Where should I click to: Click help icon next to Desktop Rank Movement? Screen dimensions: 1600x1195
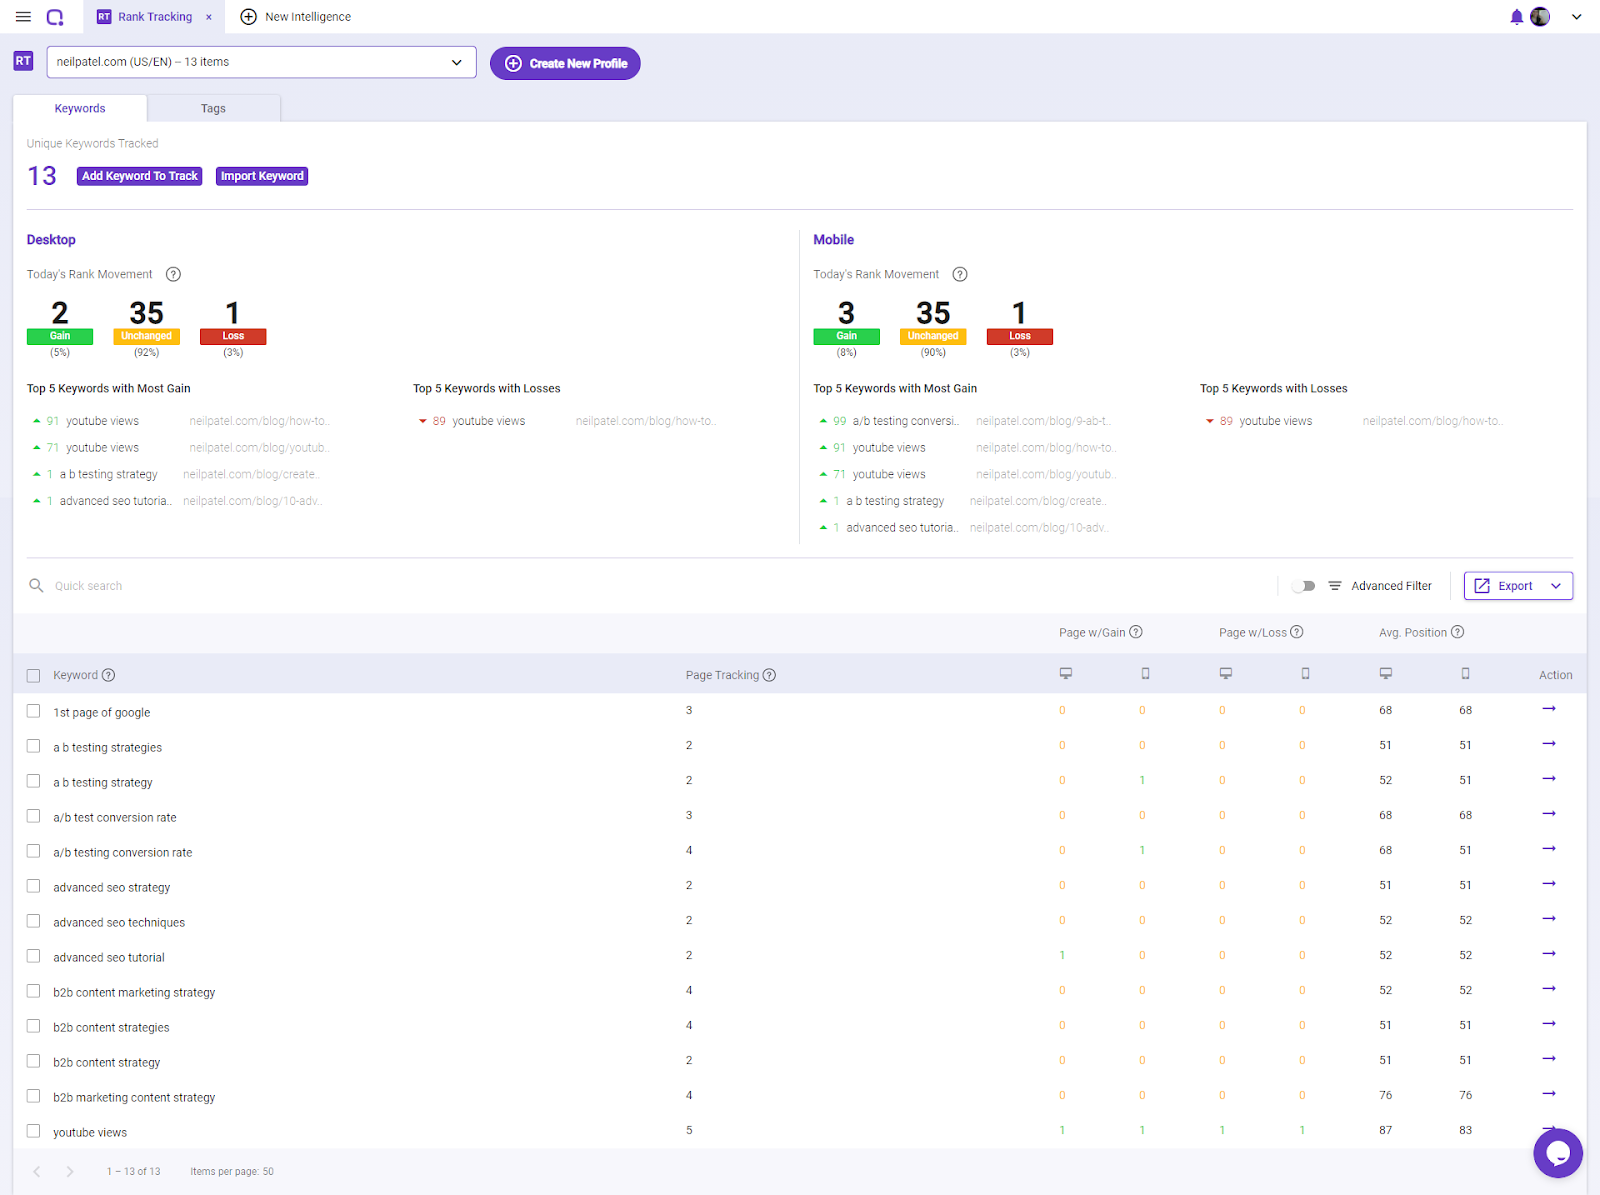[x=173, y=274]
